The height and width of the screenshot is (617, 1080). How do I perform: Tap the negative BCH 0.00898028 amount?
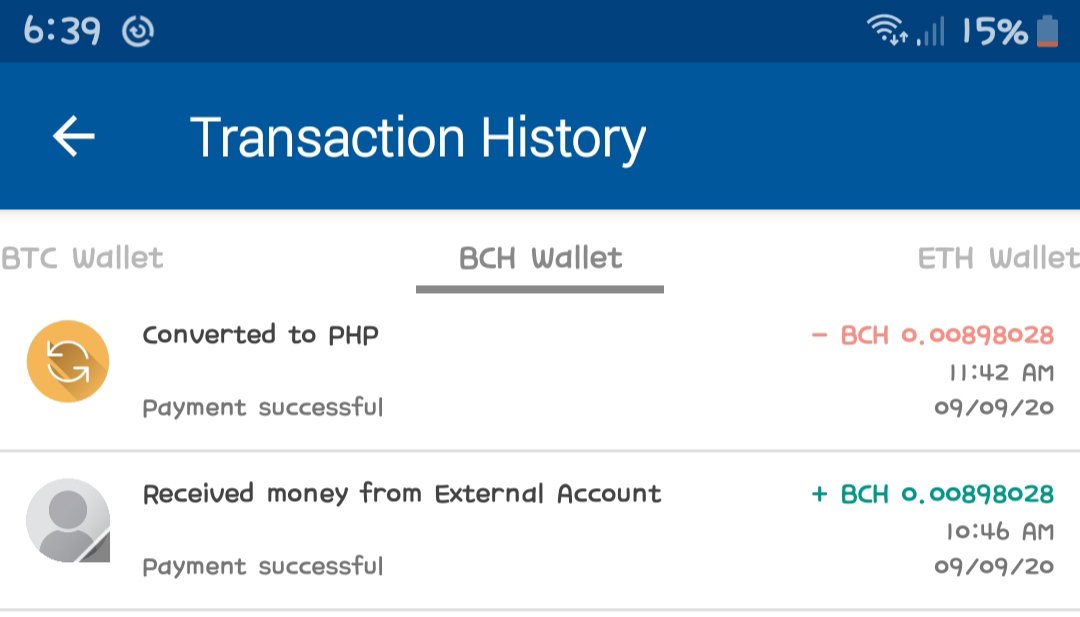933,335
